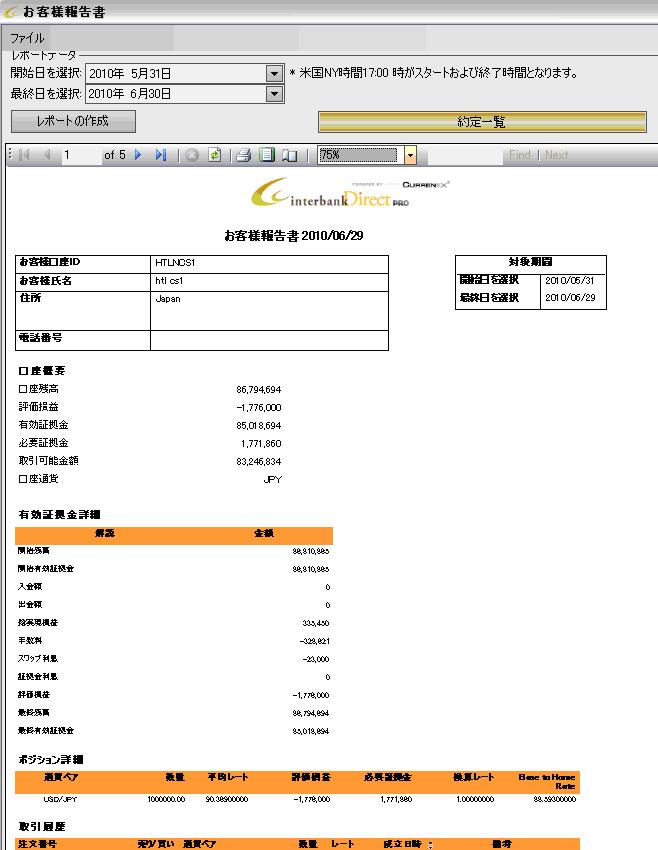This screenshot has width=658, height=850.
Task: Jump to last report page
Action: point(160,155)
